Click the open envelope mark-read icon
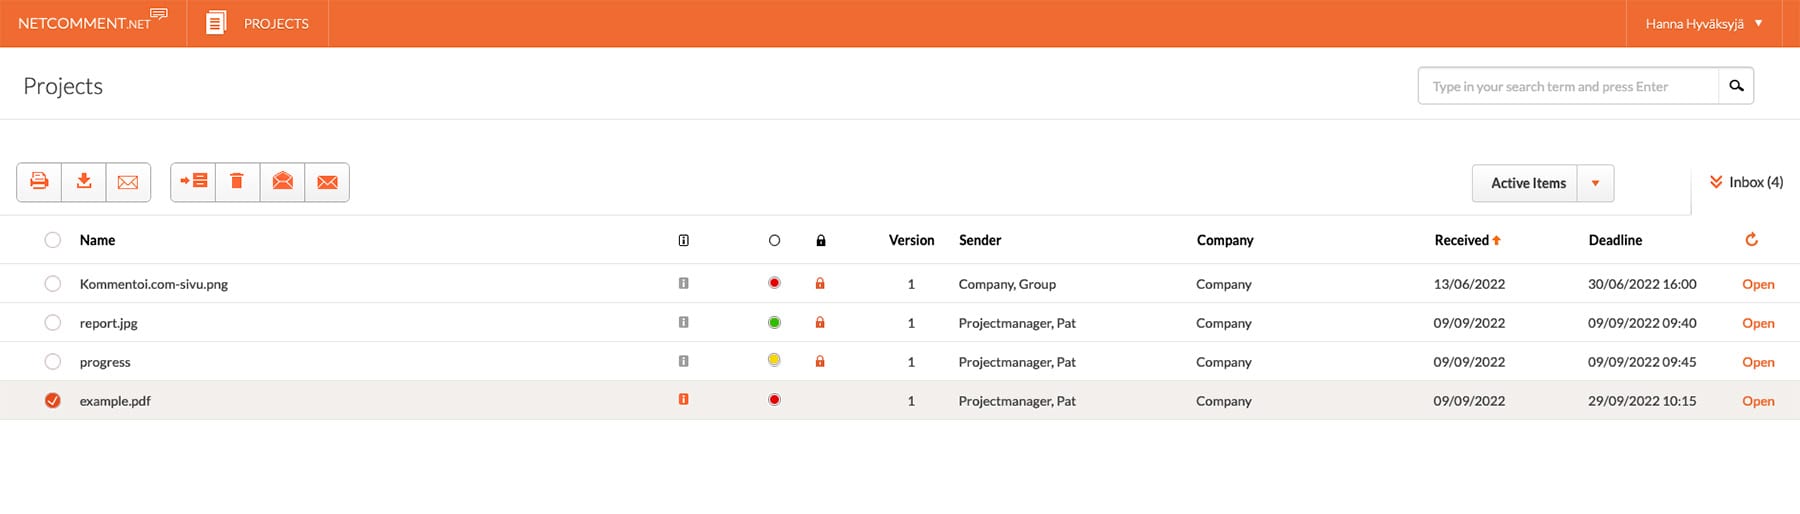 pyautogui.click(x=283, y=182)
